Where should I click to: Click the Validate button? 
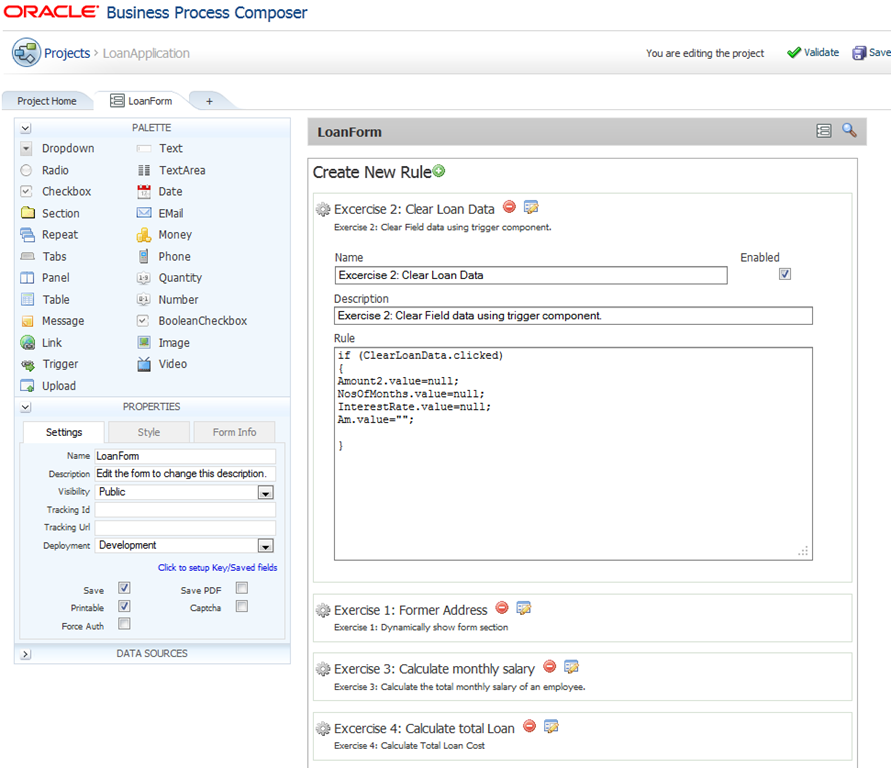click(812, 53)
